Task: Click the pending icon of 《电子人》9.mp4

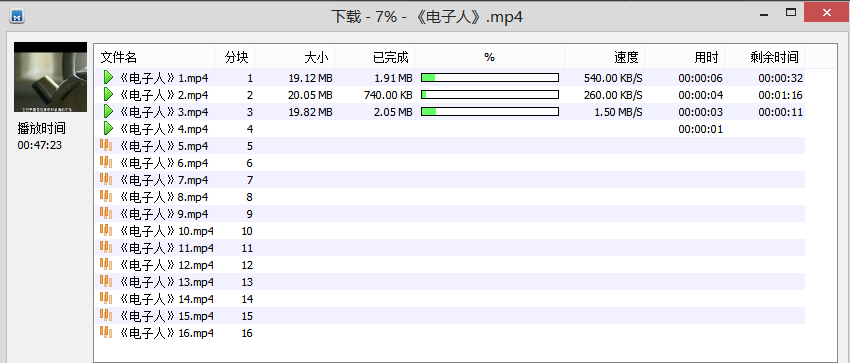Action: (x=106, y=213)
